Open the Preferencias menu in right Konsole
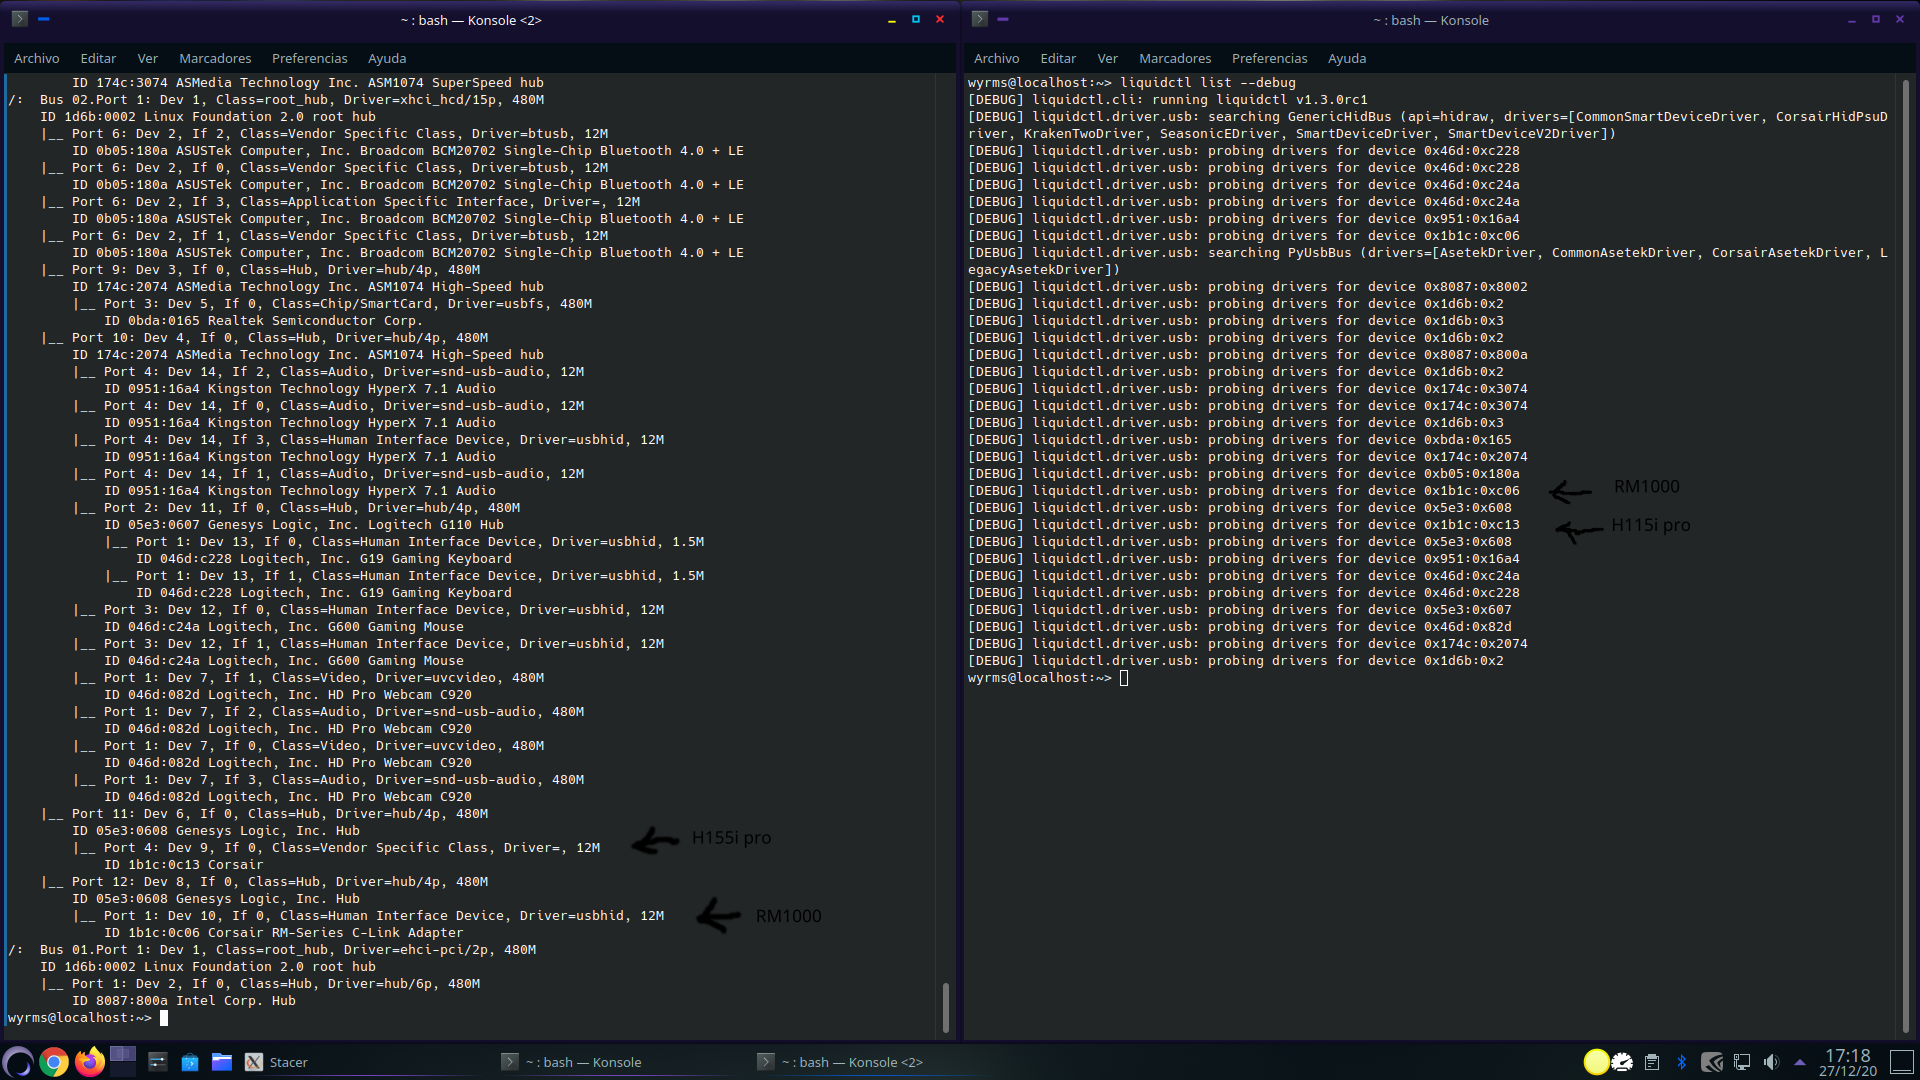Image resolution: width=1920 pixels, height=1080 pixels. [x=1268, y=58]
